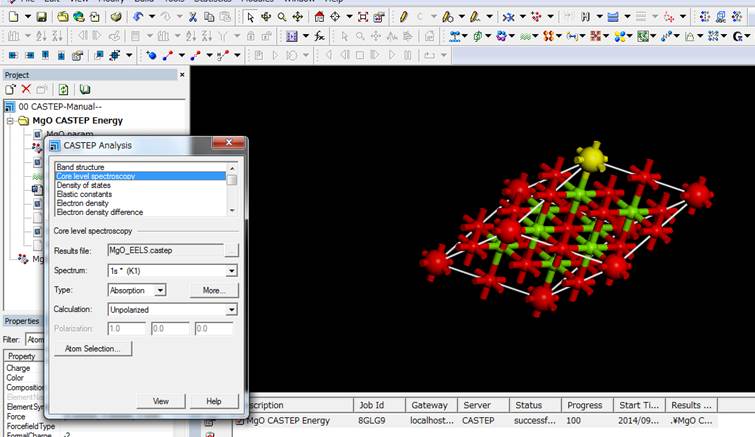Screen dimensions: 755x437
Task: Click the Status column header
Action: 535,405
